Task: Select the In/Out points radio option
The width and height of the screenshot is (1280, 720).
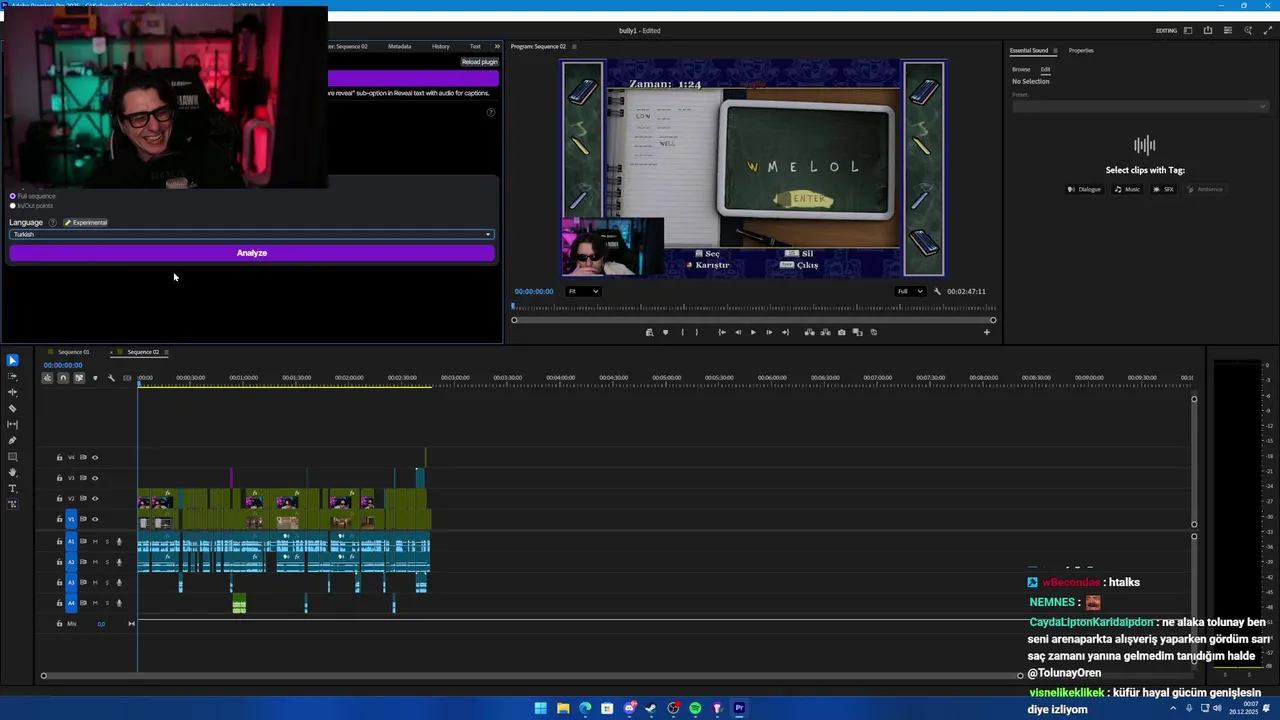Action: click(13, 205)
